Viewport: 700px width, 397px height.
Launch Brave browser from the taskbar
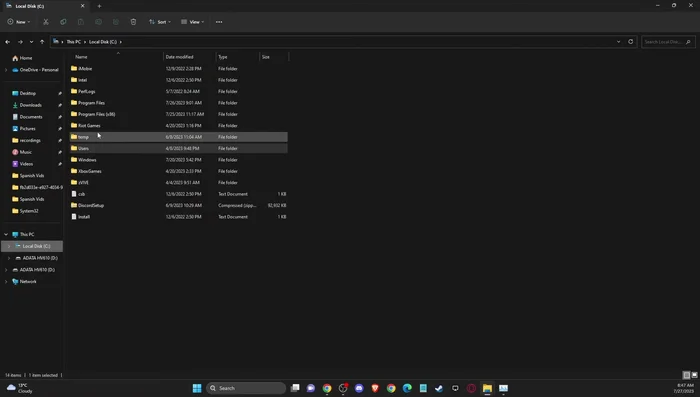375,388
